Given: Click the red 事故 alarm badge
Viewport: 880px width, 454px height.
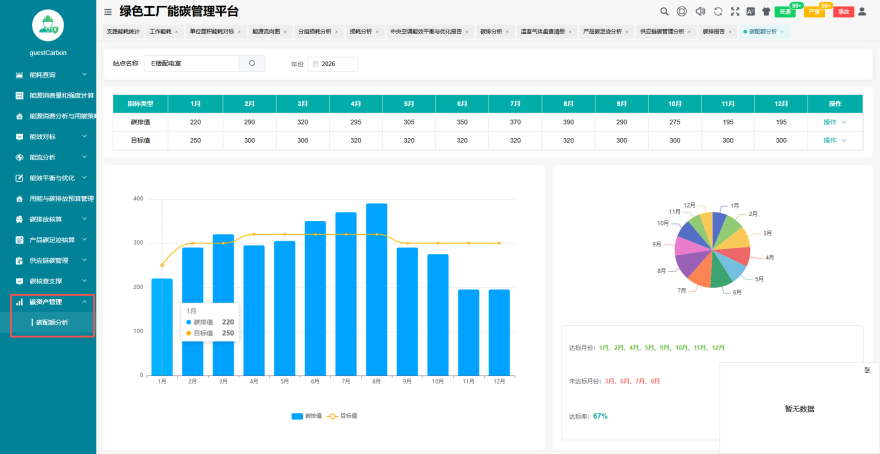Looking at the screenshot, I should click(x=843, y=12).
